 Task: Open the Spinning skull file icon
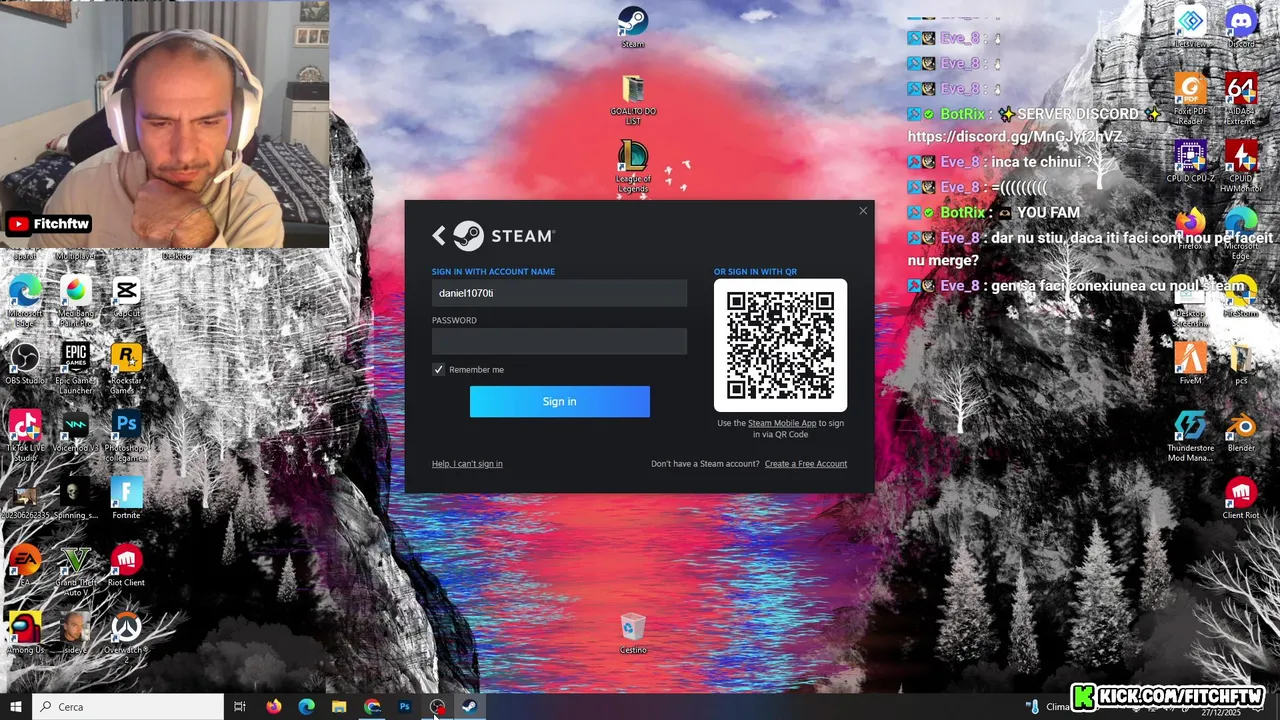click(x=76, y=498)
